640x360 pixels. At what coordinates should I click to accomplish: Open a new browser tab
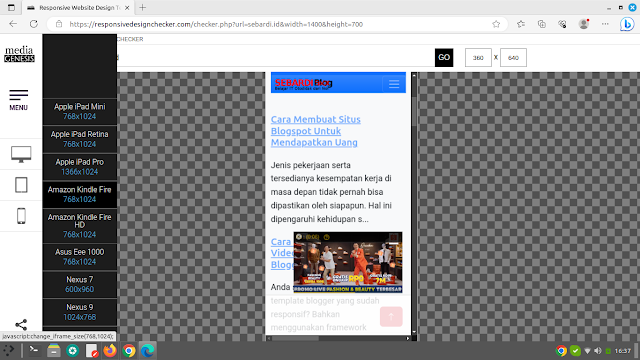[142, 7]
